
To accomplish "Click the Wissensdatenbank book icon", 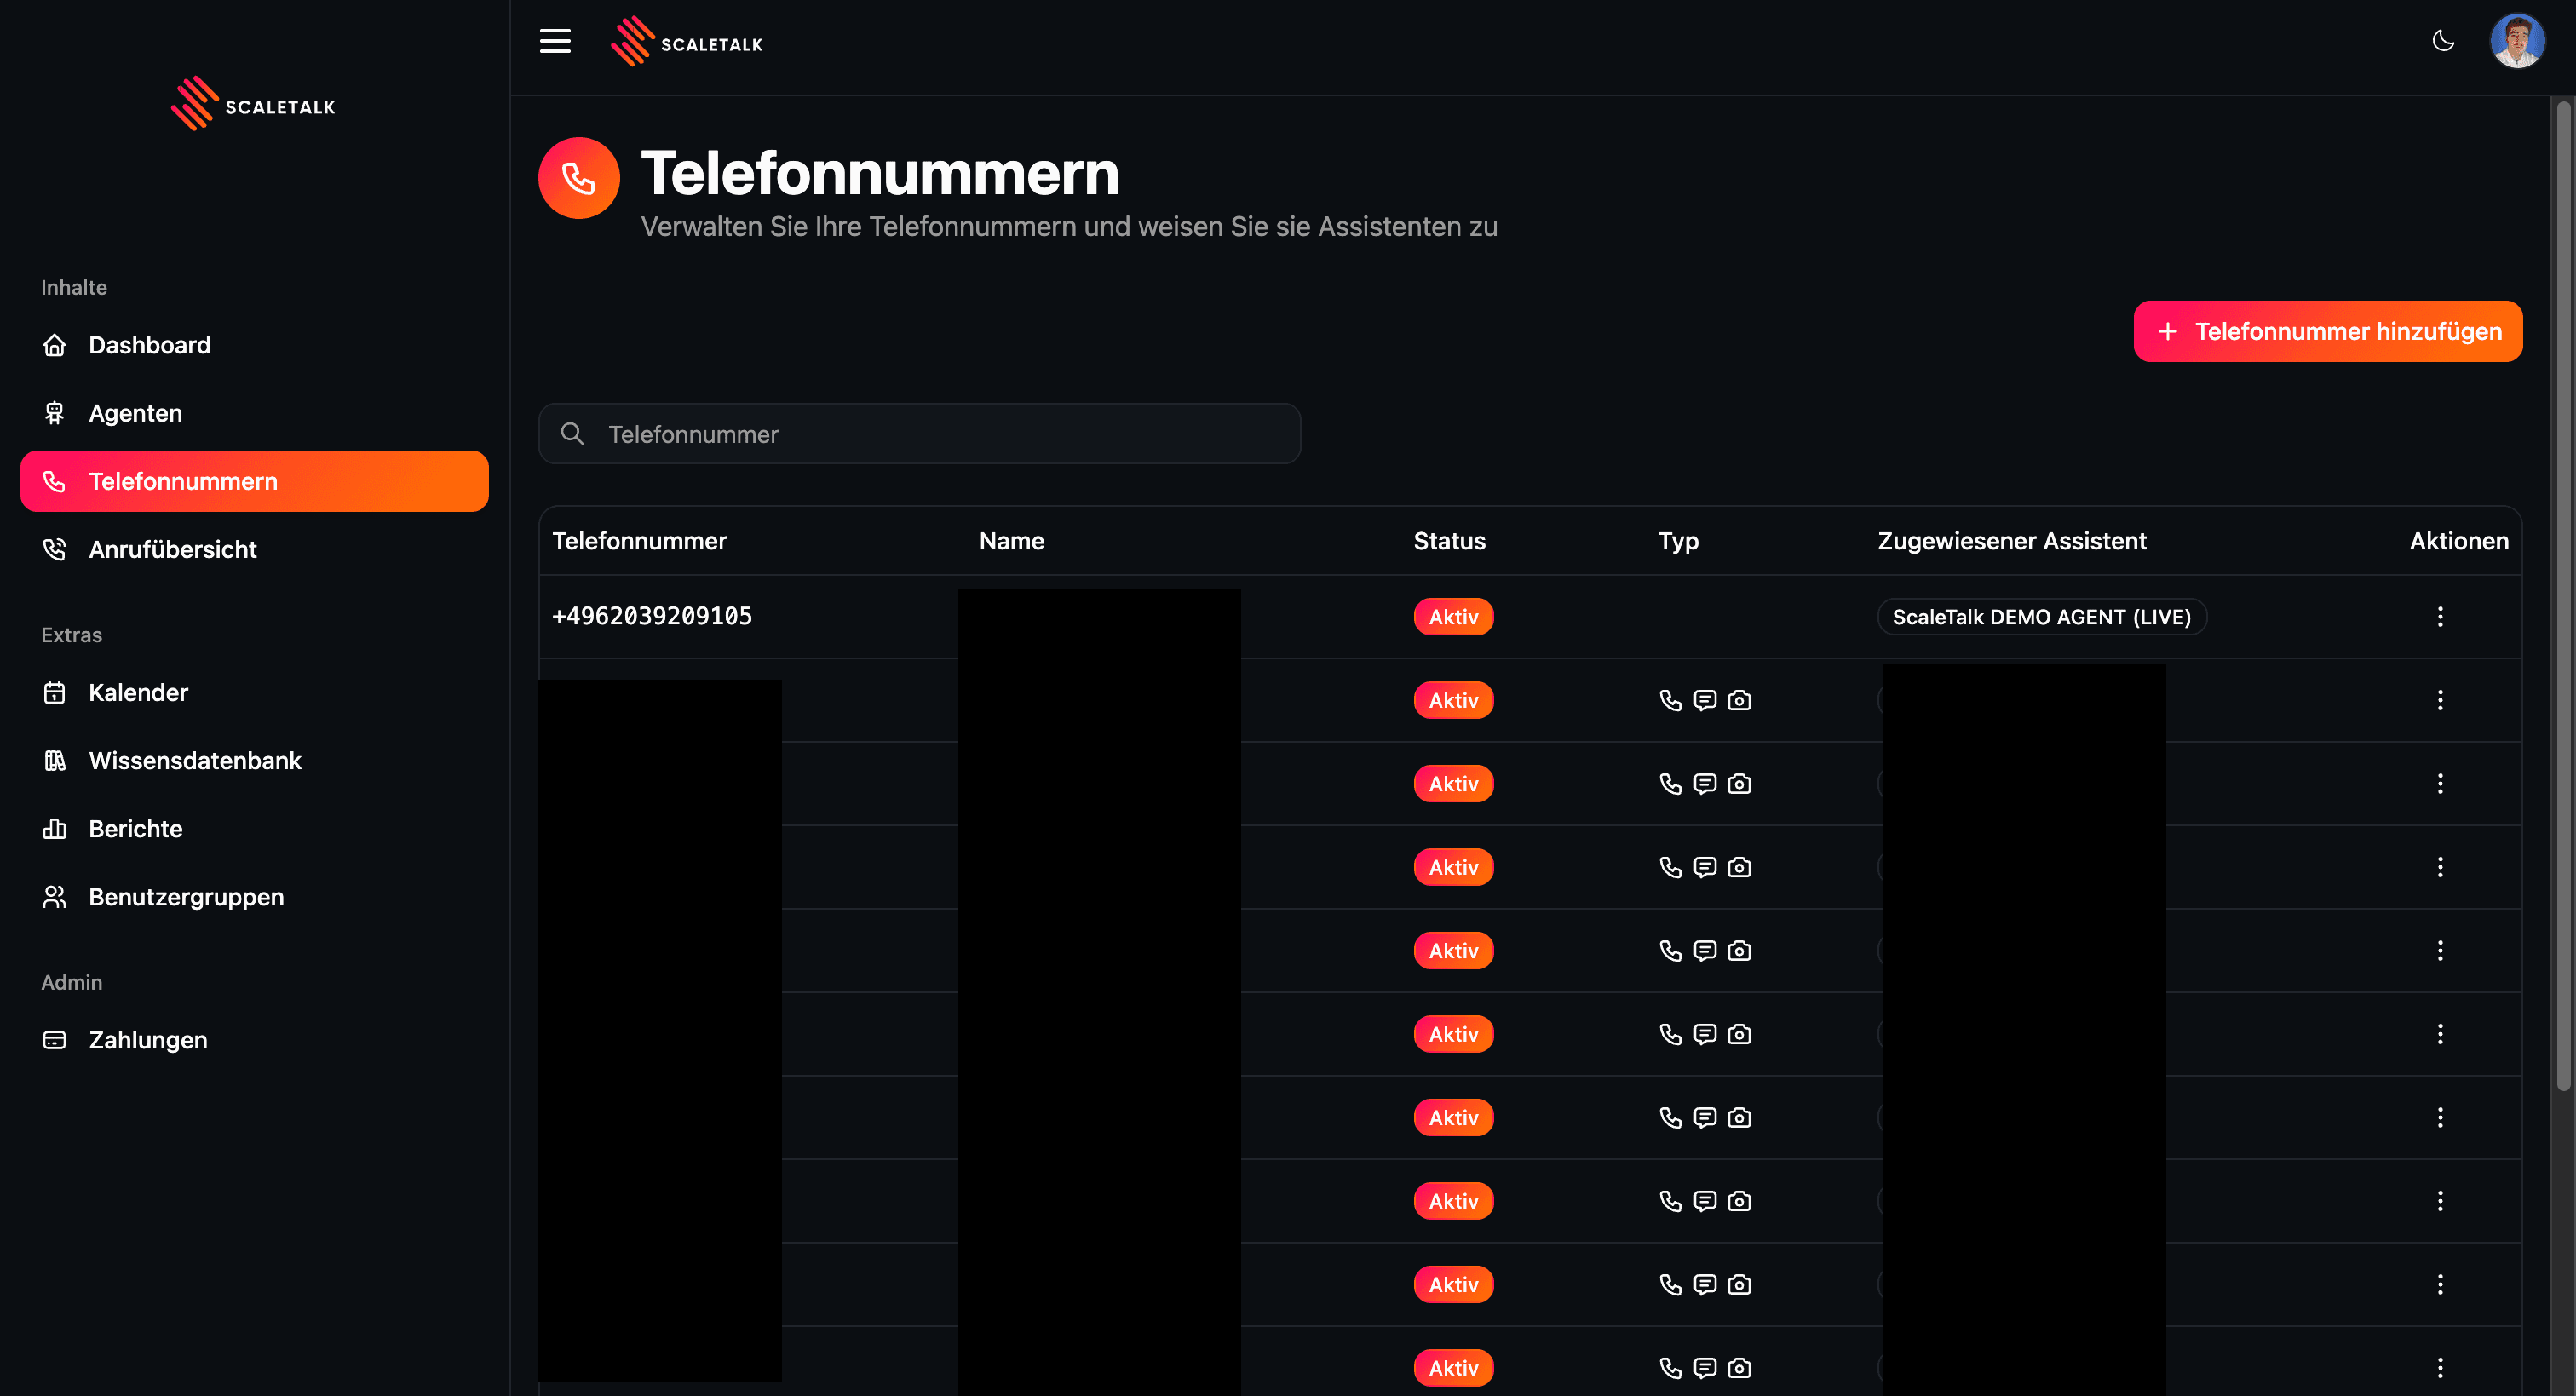I will click(x=55, y=760).
